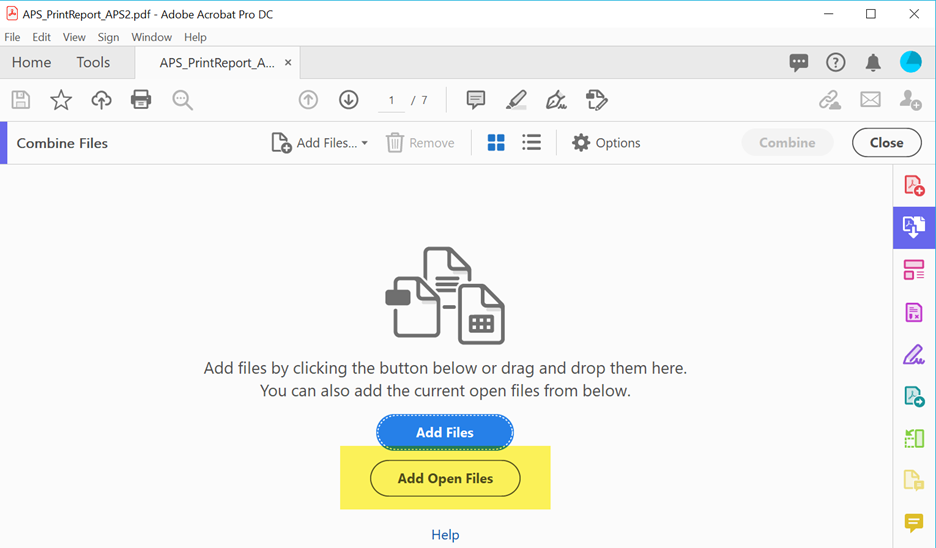This screenshot has width=936, height=548.
Task: Open the Sign menu
Action: pos(108,37)
